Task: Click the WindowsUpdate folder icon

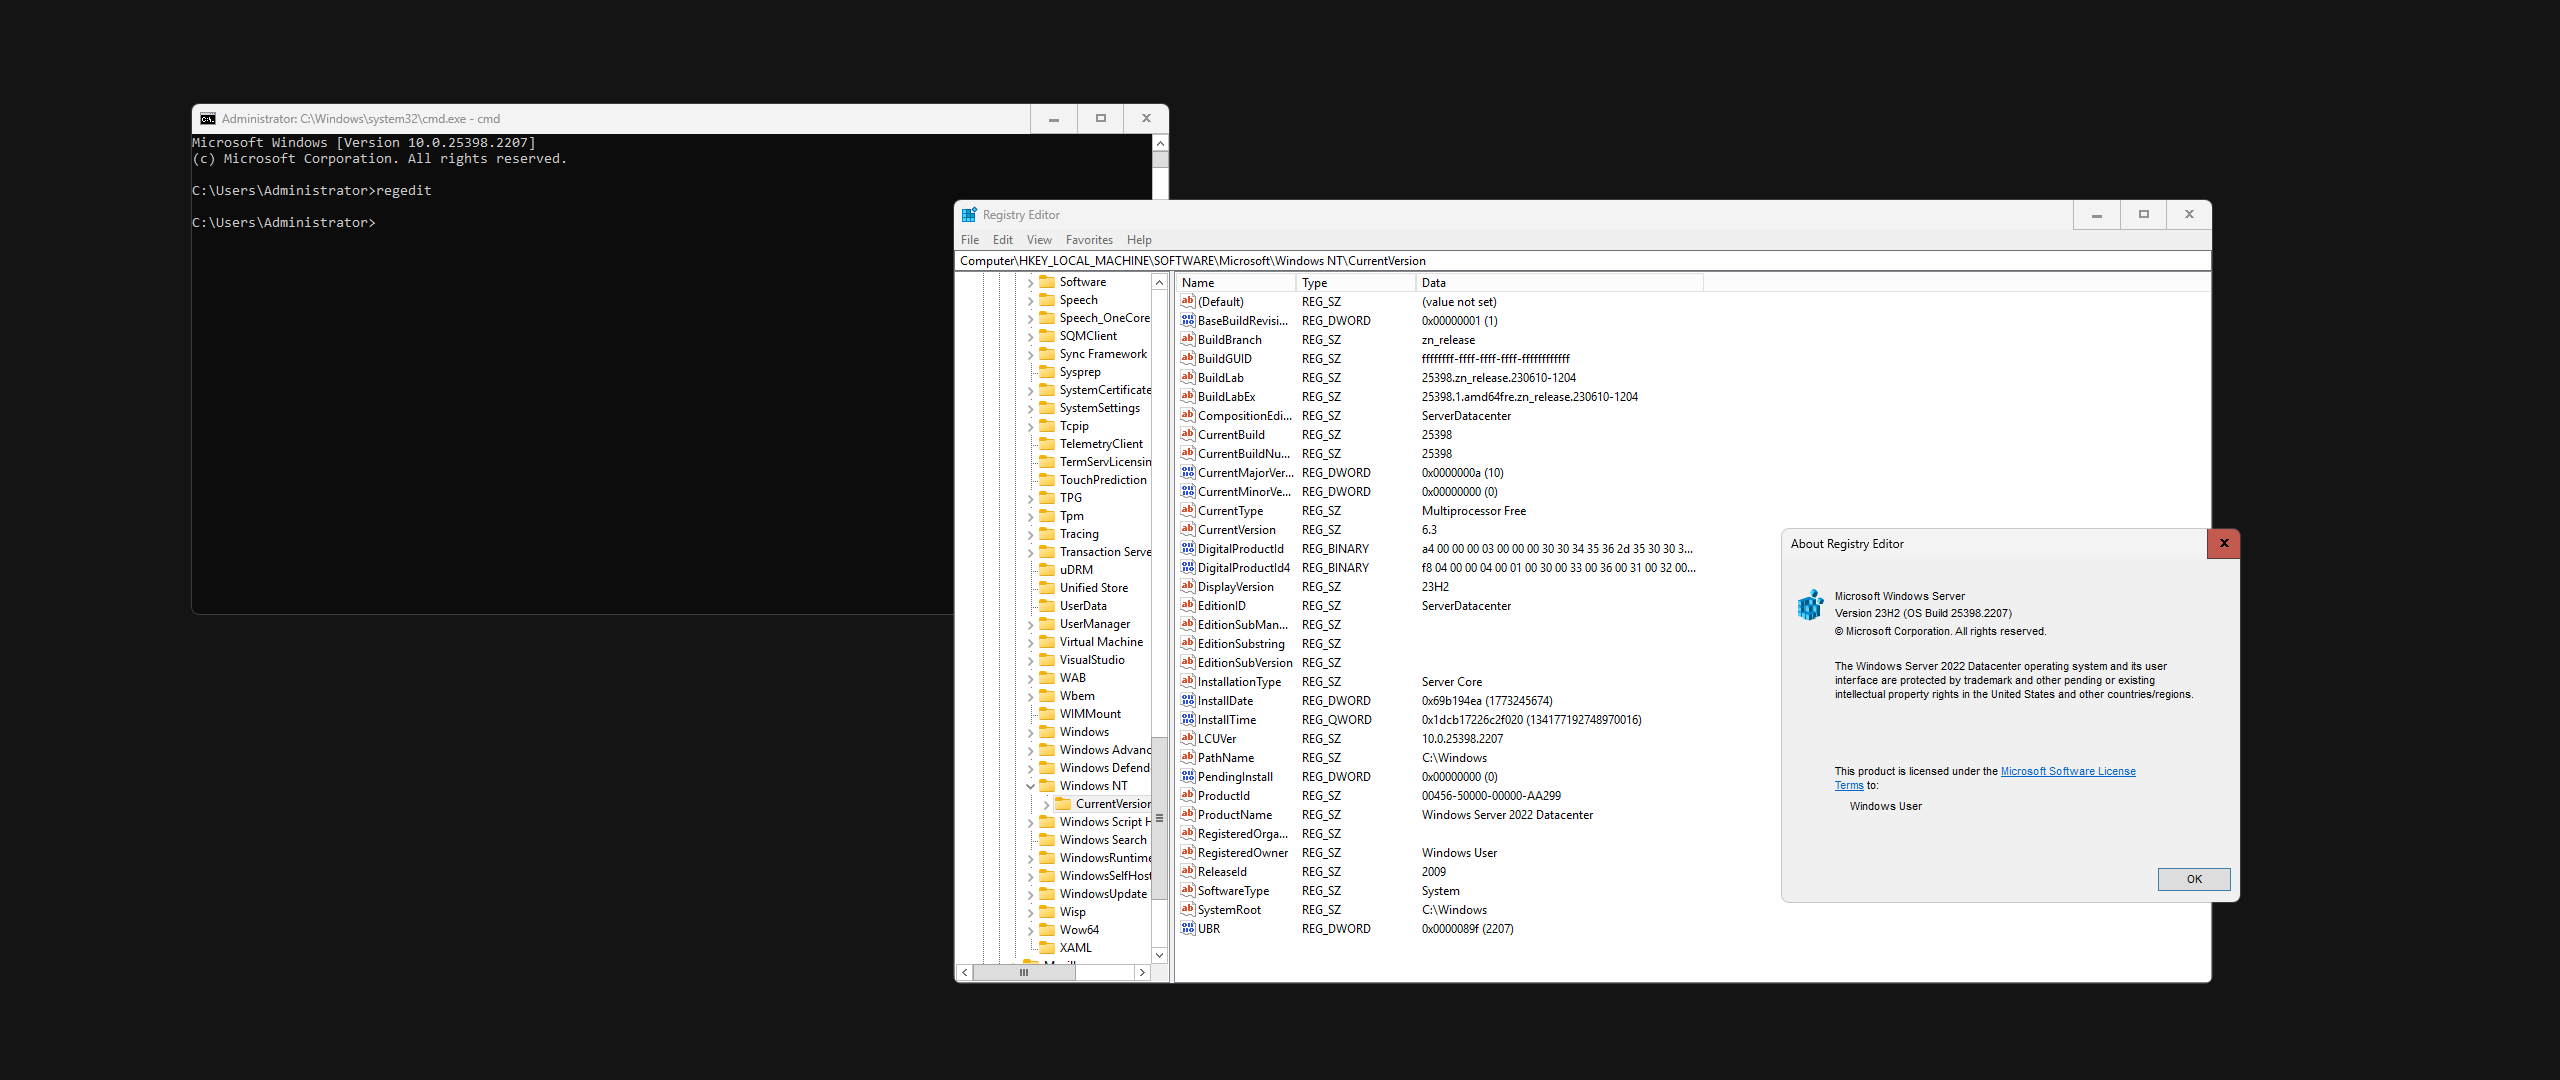Action: click(1047, 894)
